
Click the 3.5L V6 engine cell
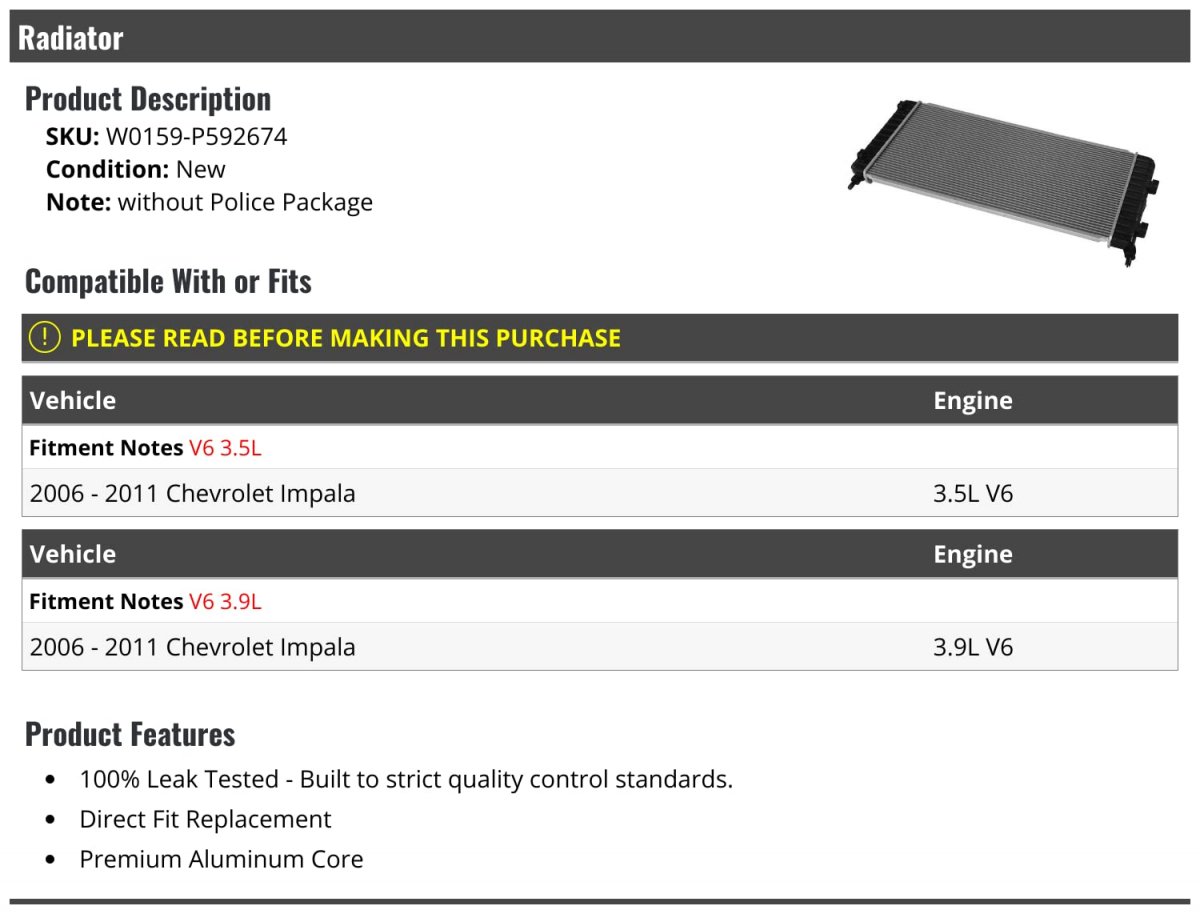tap(973, 493)
